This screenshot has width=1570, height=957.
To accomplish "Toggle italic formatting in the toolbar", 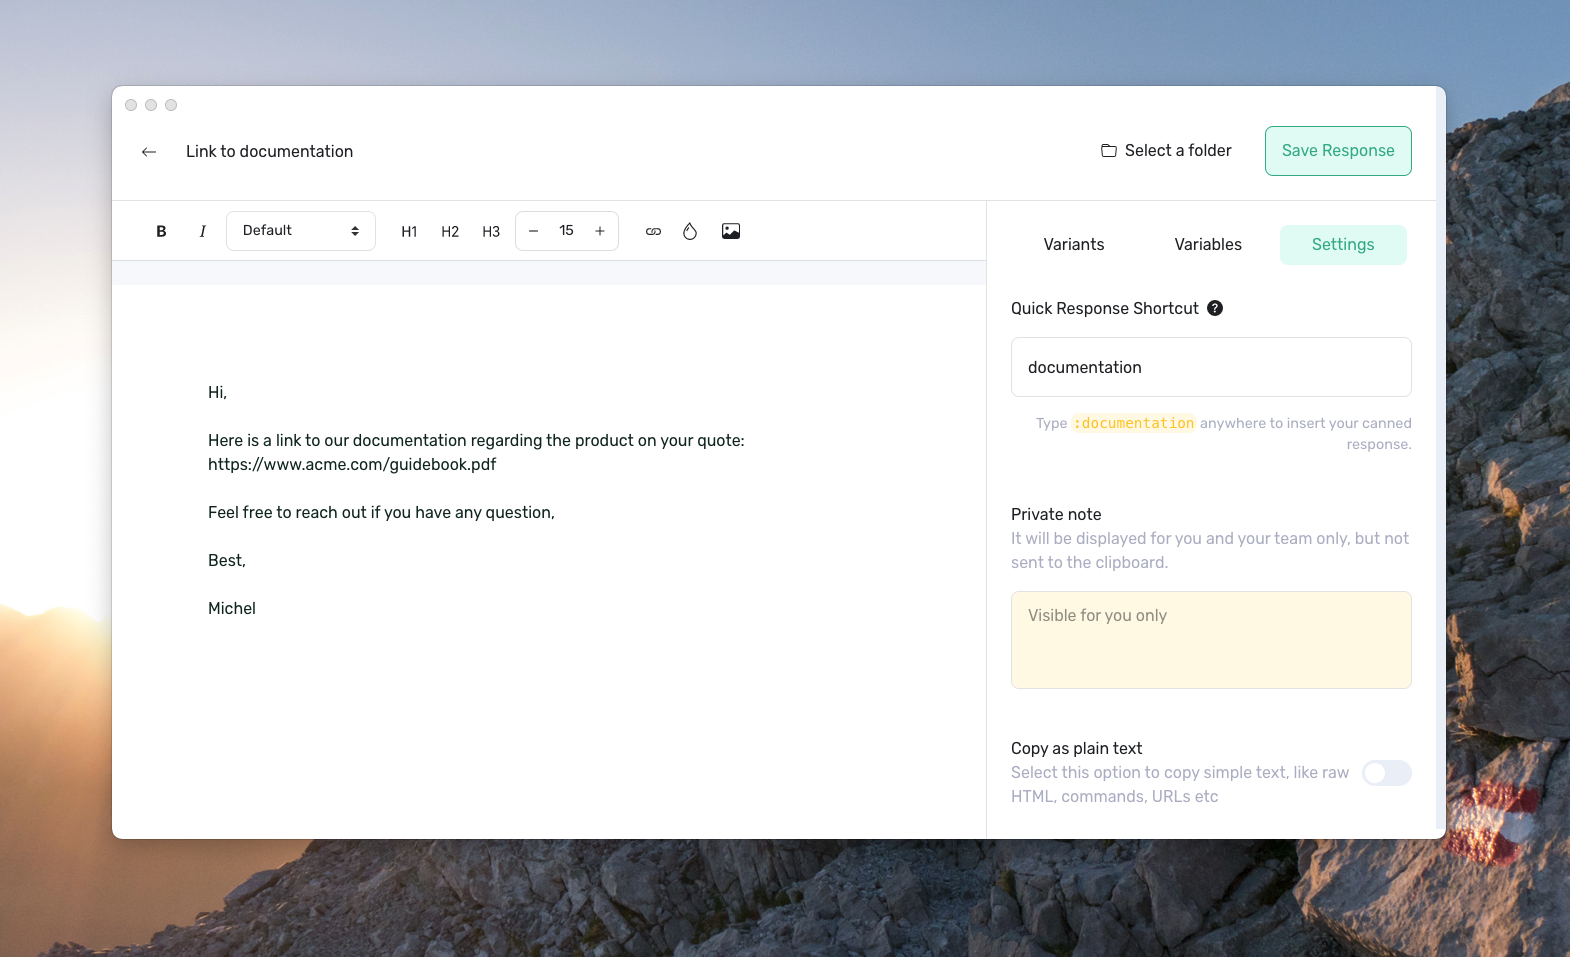I will pos(202,231).
